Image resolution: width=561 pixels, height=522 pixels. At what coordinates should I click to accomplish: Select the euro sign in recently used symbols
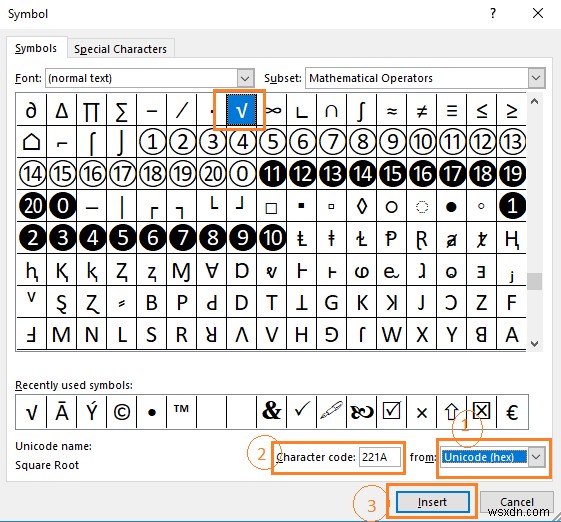point(512,412)
